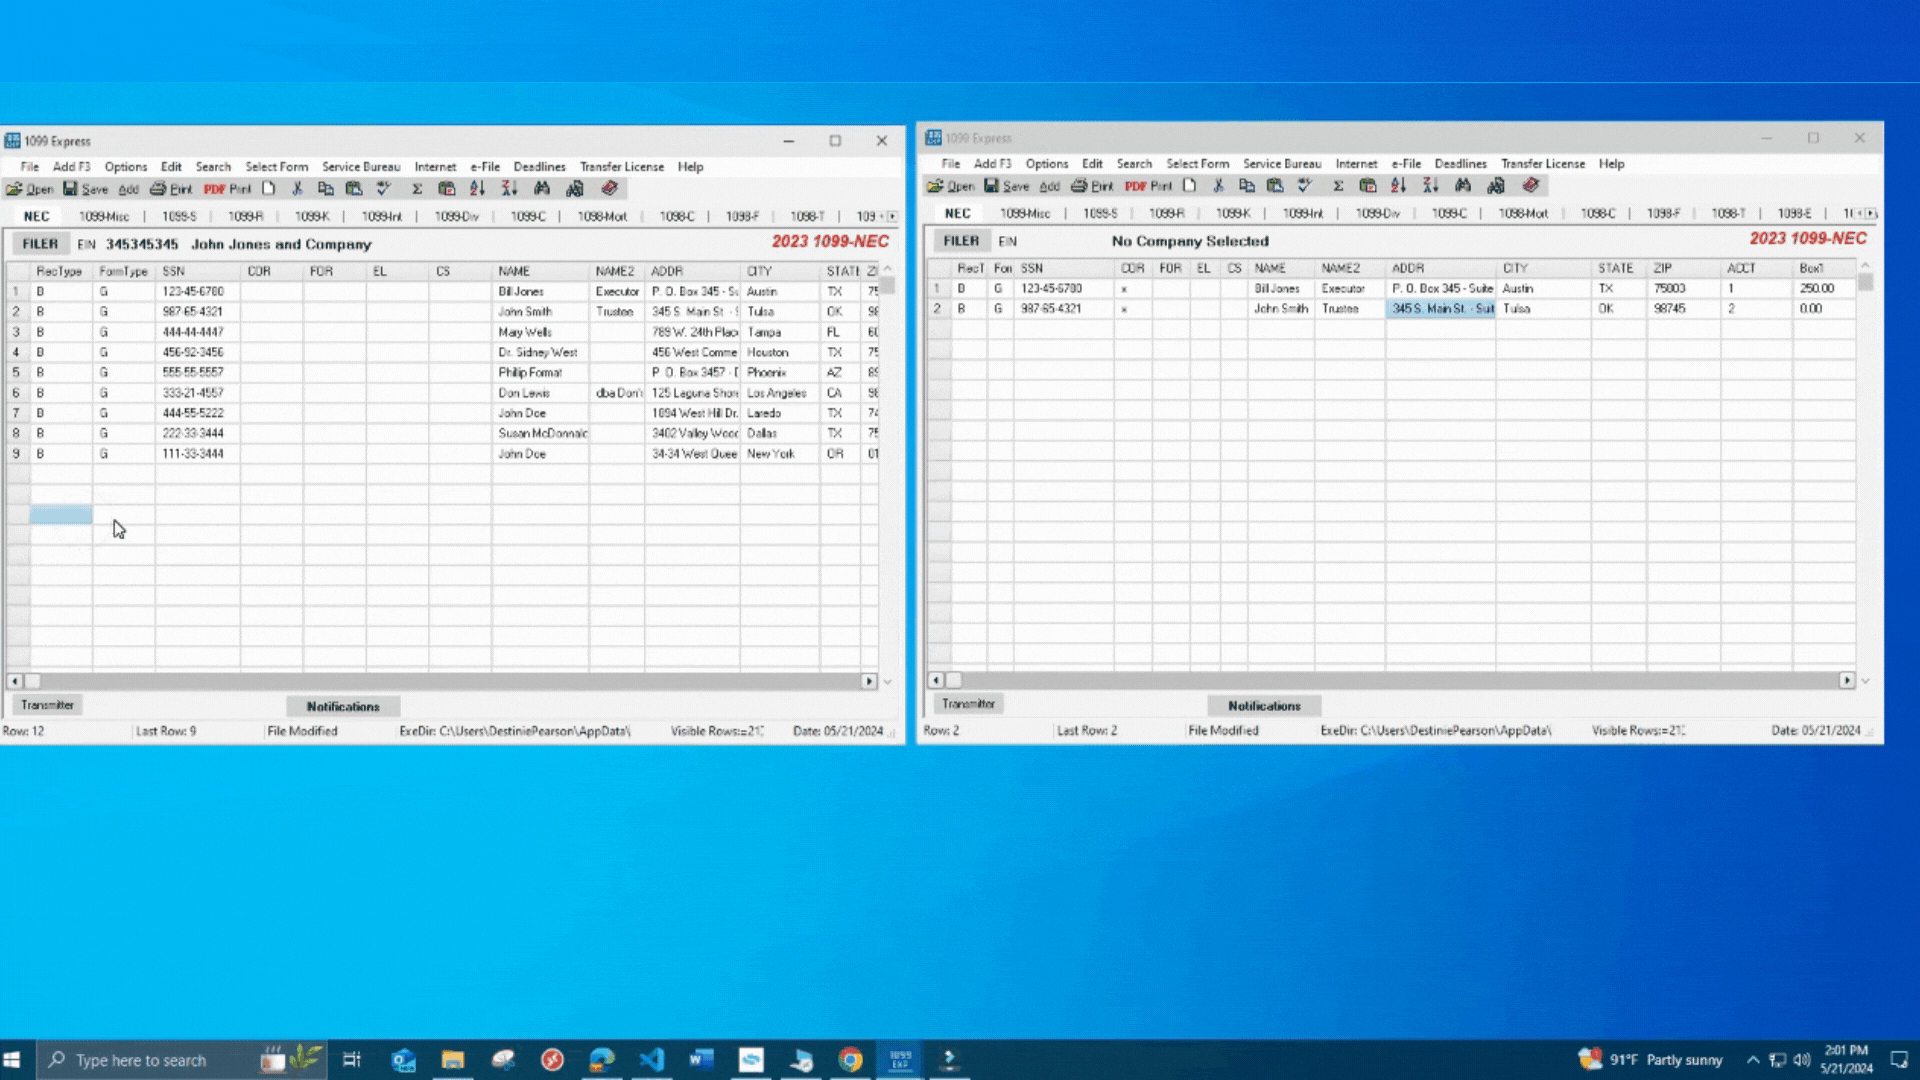Open the e-File menu in left window
The height and width of the screenshot is (1080, 1920).
click(485, 167)
